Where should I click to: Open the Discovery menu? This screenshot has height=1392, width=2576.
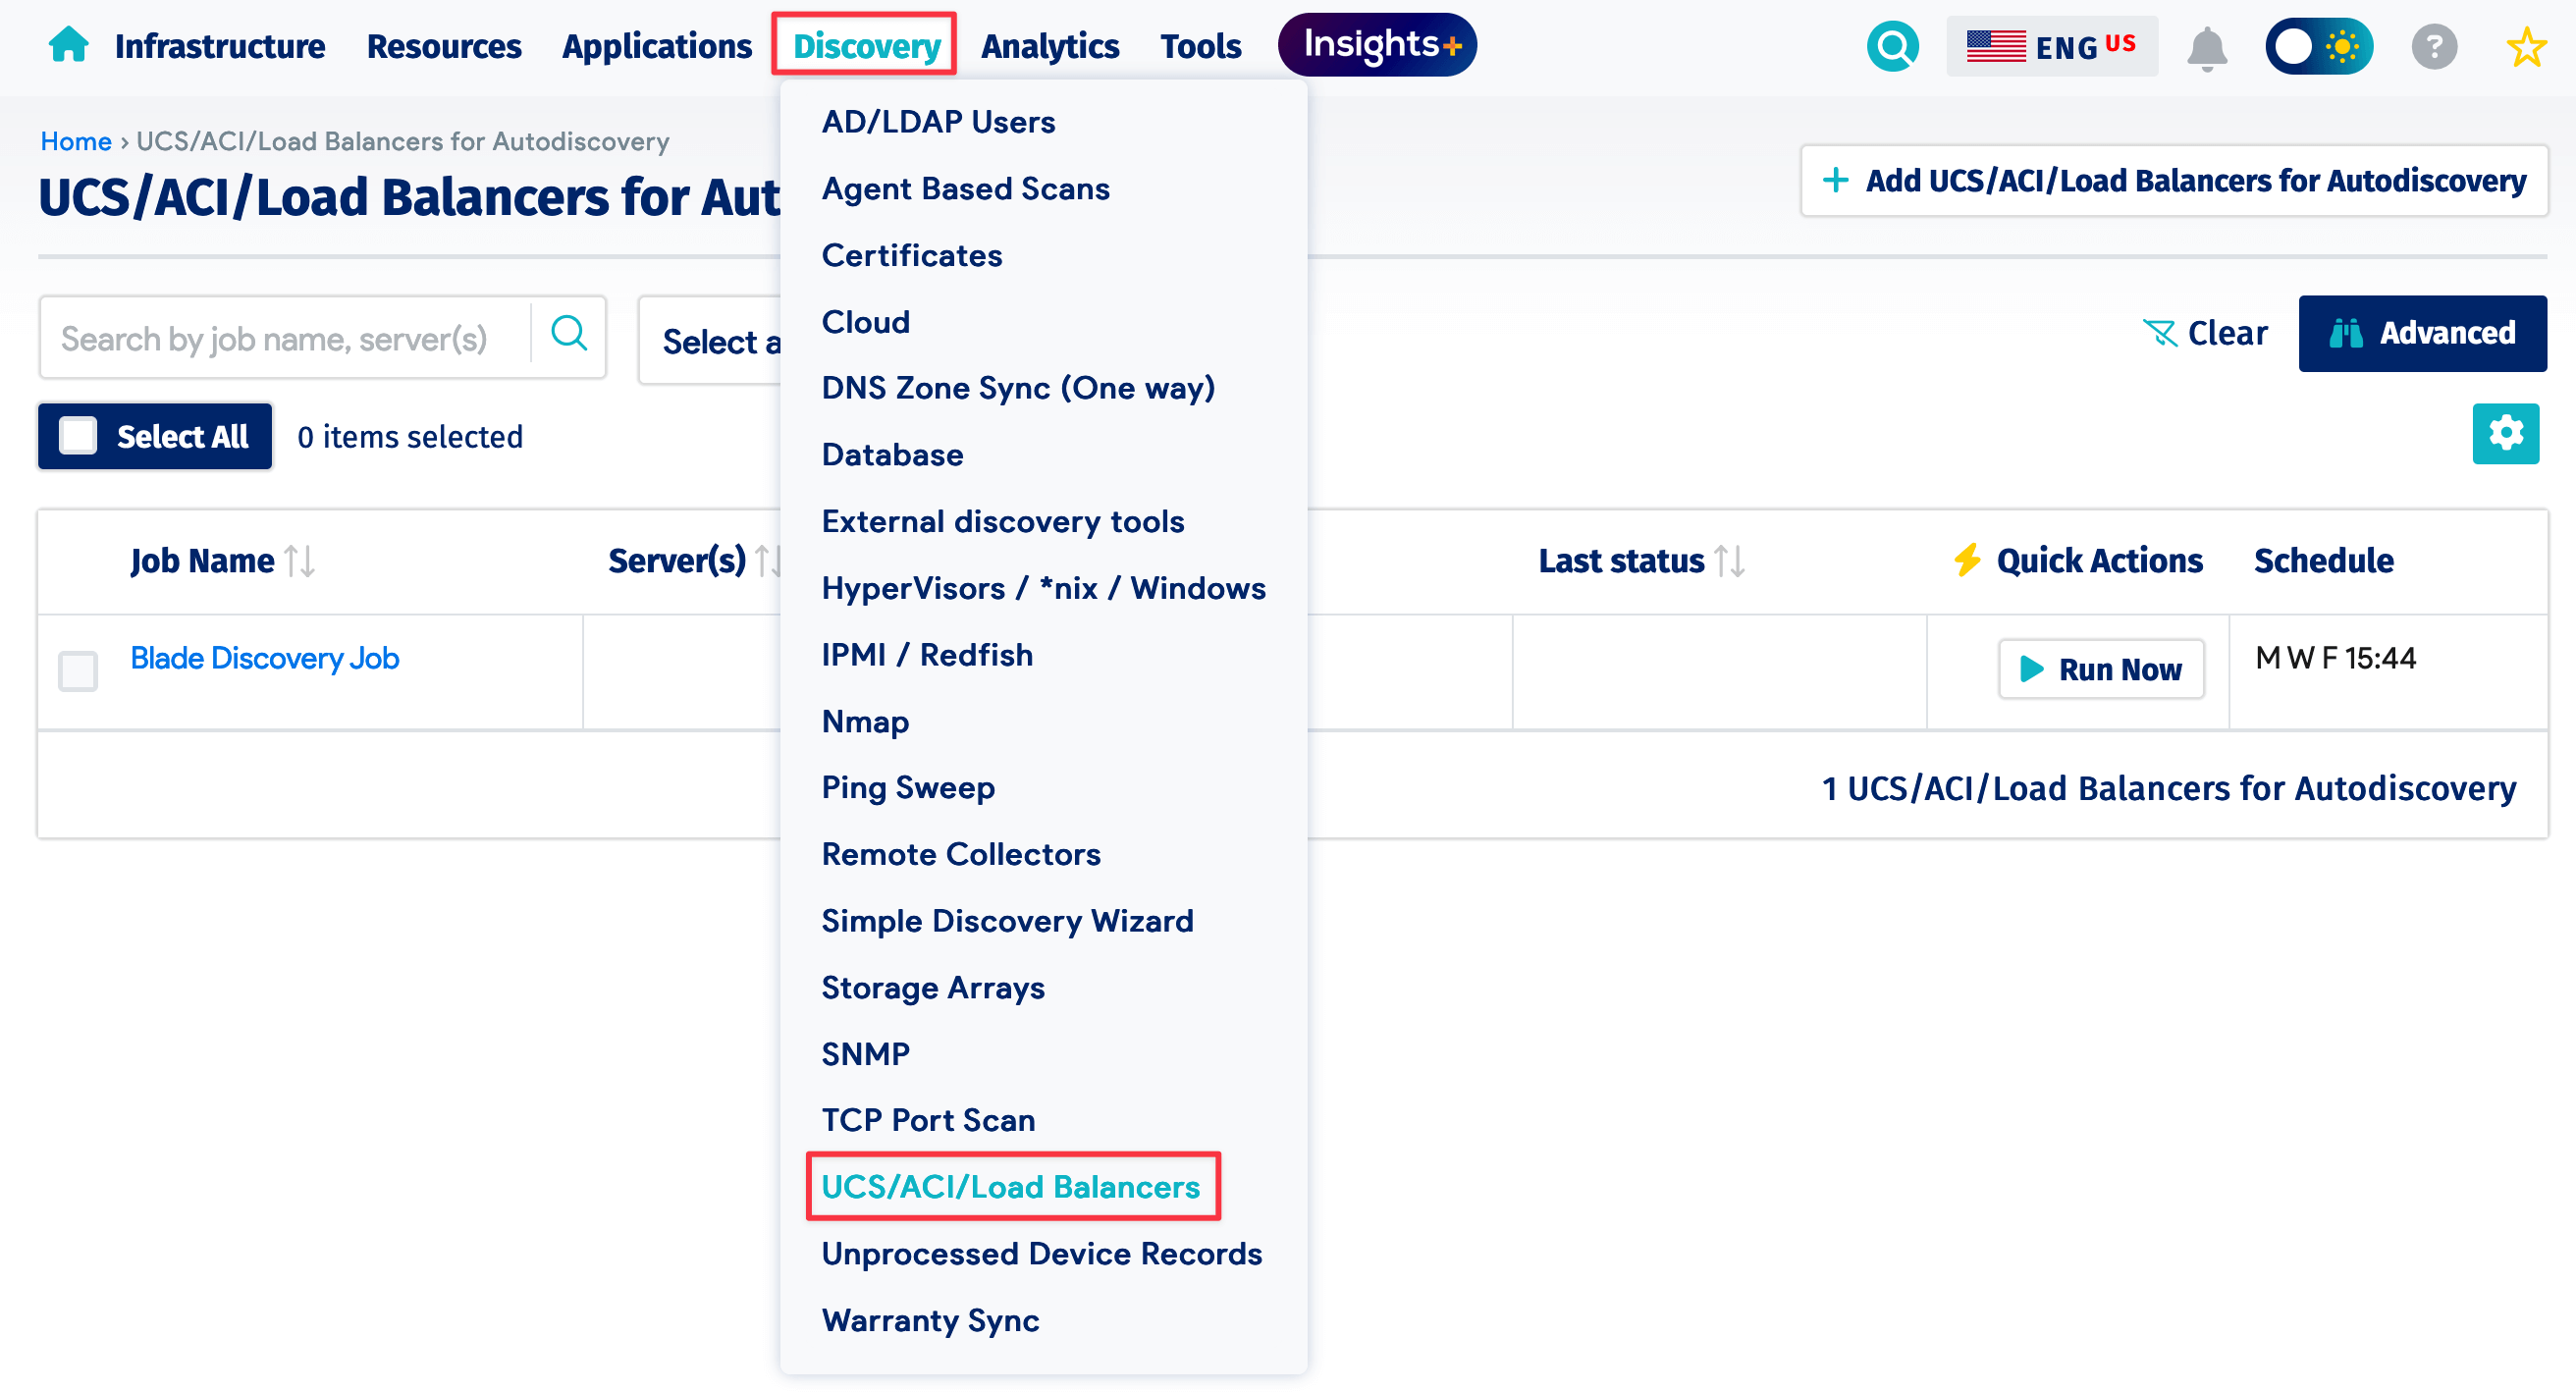(x=864, y=45)
